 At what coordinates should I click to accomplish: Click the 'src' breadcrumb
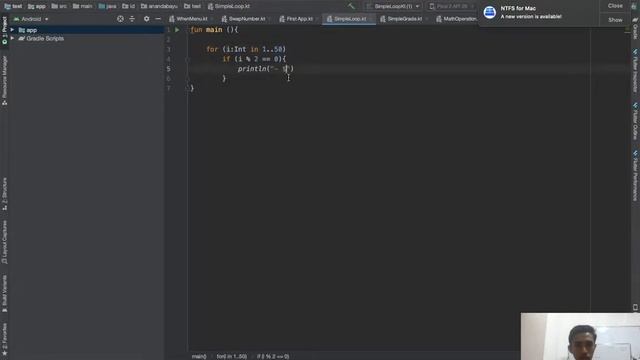tap(60, 7)
